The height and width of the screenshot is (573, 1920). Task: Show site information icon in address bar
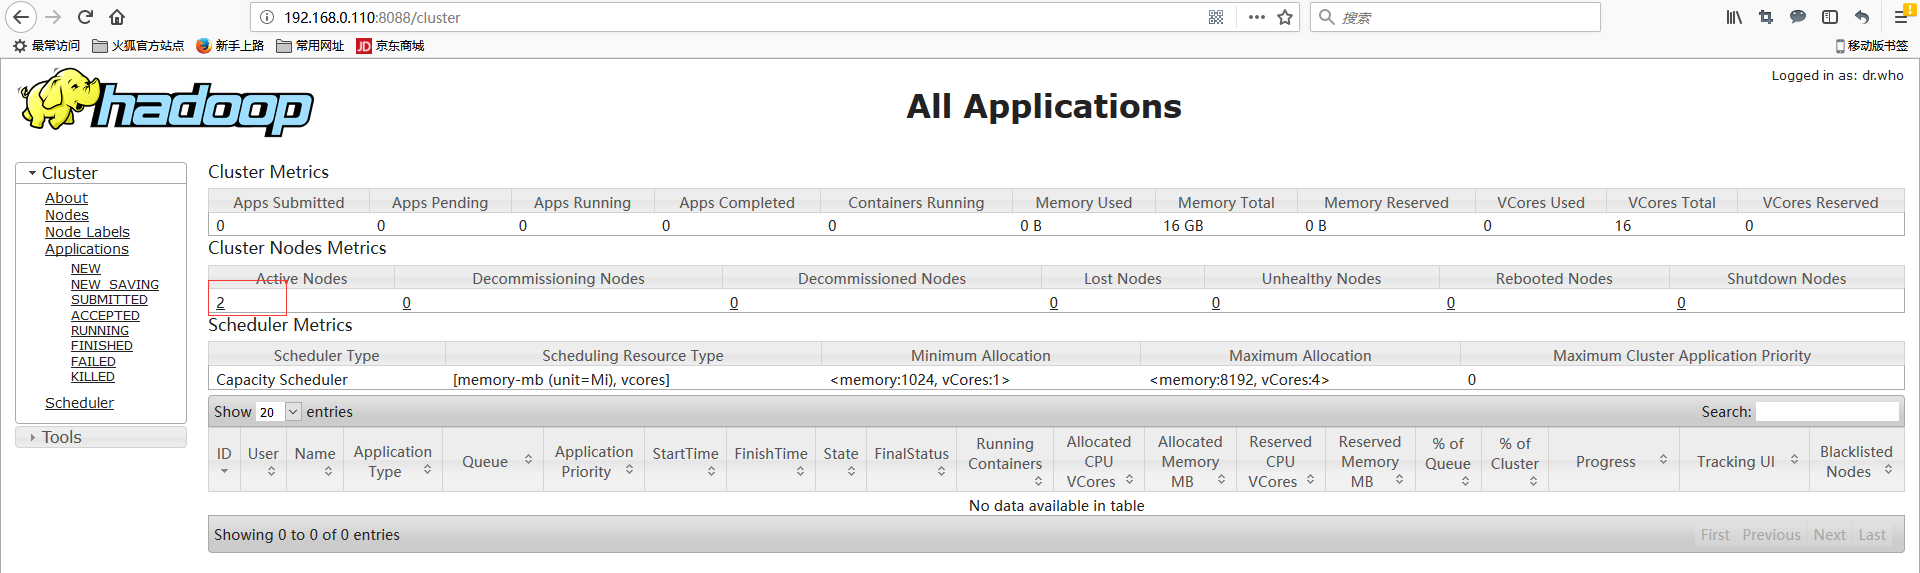tap(267, 17)
